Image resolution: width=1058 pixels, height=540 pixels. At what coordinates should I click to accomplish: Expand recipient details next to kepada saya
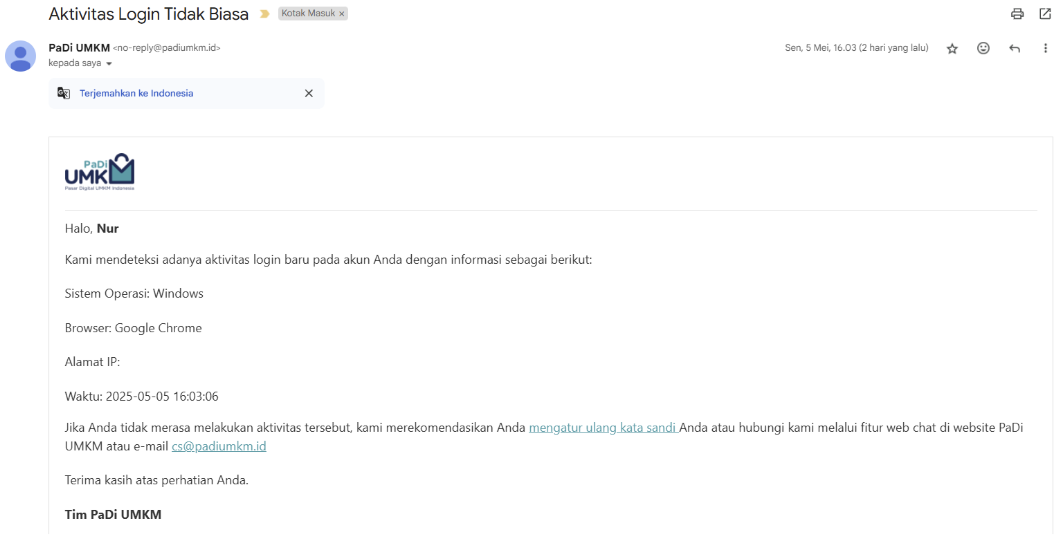[x=109, y=63]
